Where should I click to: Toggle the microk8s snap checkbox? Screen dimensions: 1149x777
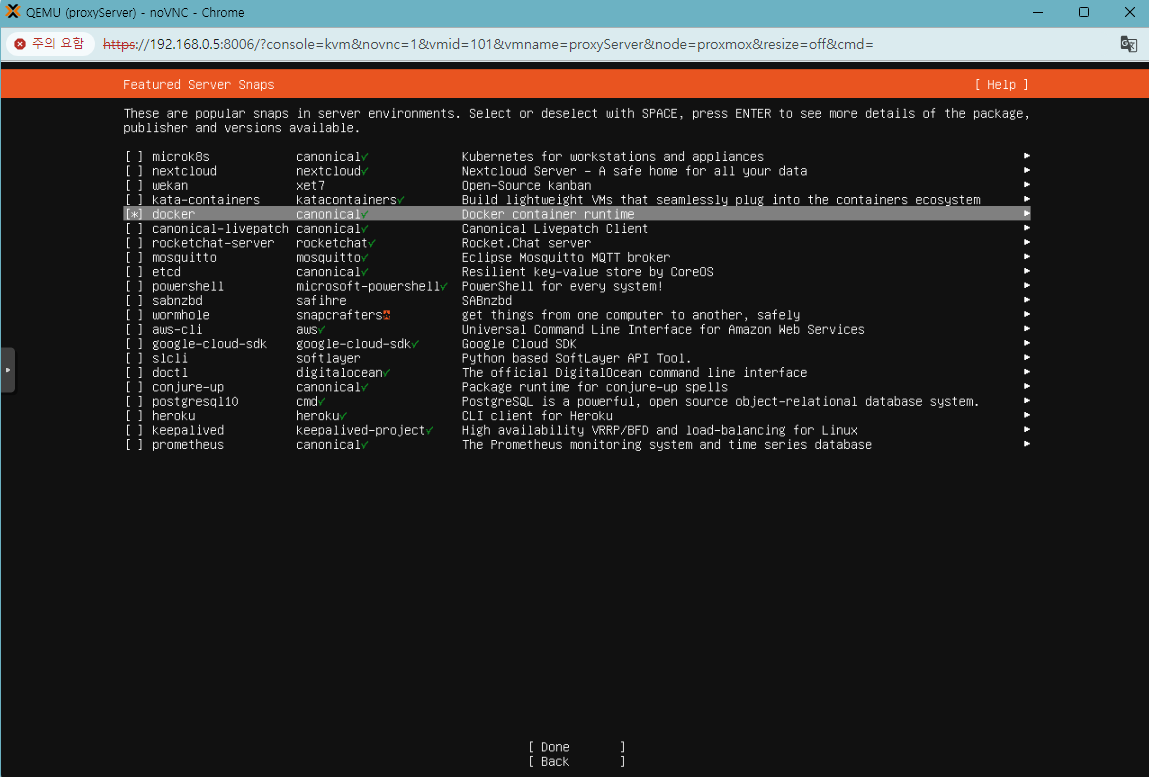[x=134, y=157]
